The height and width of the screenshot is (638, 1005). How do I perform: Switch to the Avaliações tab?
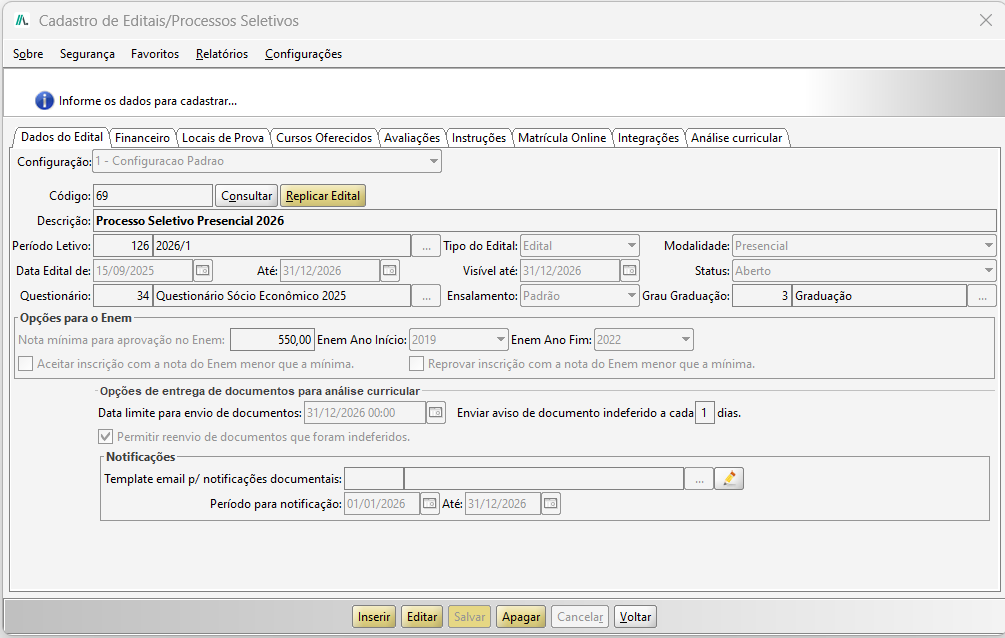(x=412, y=138)
